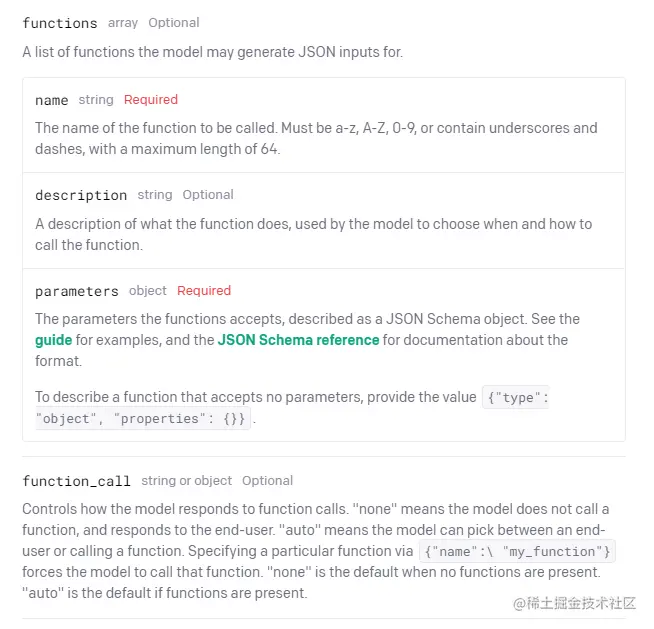Click the Optional label beside function_call
The image size is (654, 629).
(267, 481)
